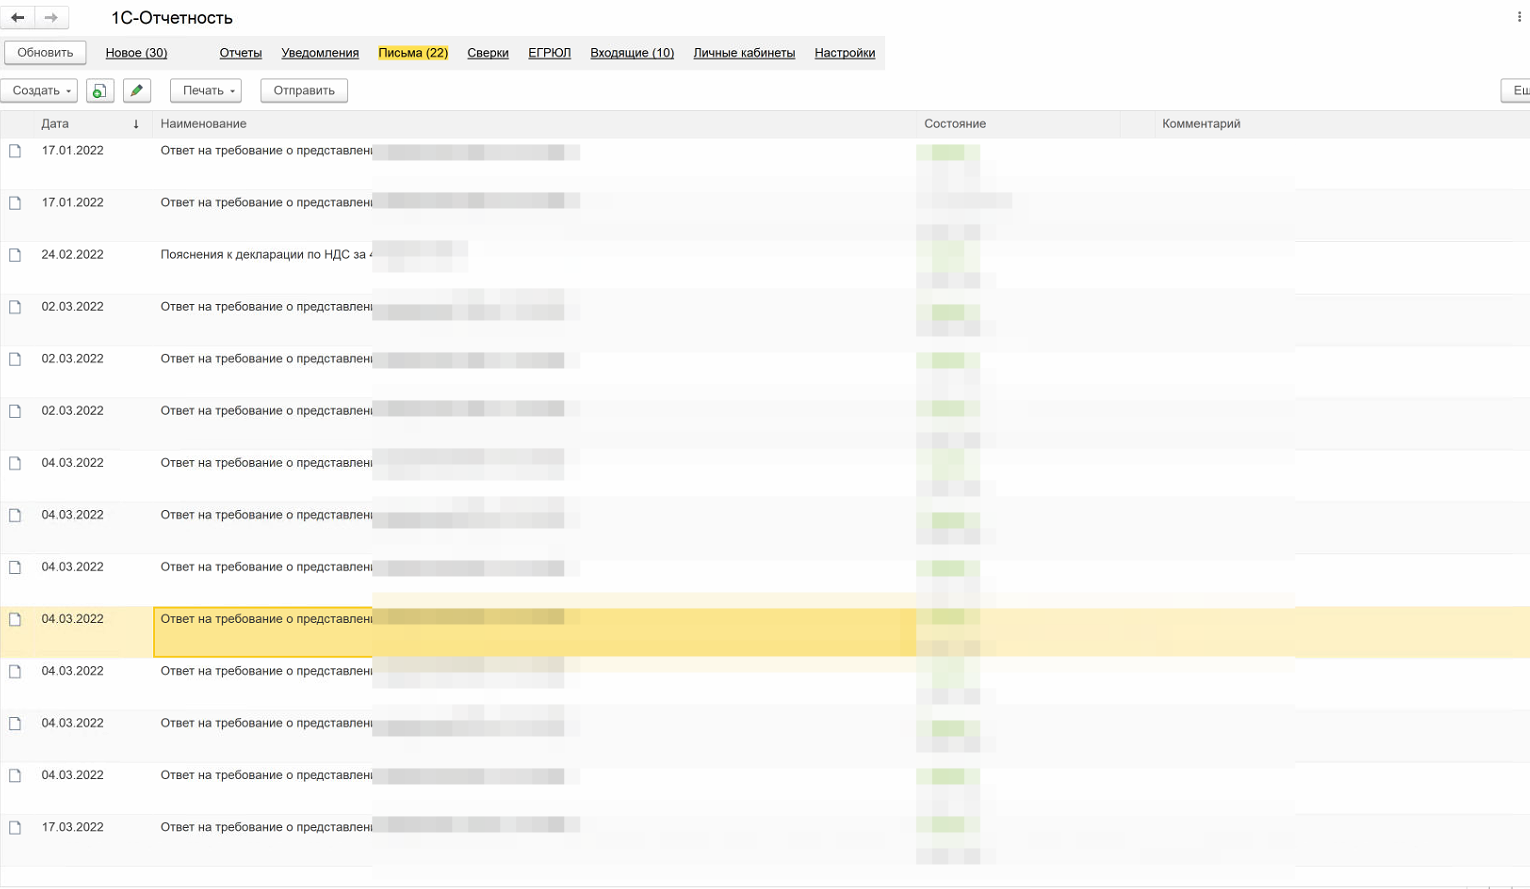The image size is (1530, 889).
Task: Click the copy document icon with green plus
Action: tap(99, 91)
